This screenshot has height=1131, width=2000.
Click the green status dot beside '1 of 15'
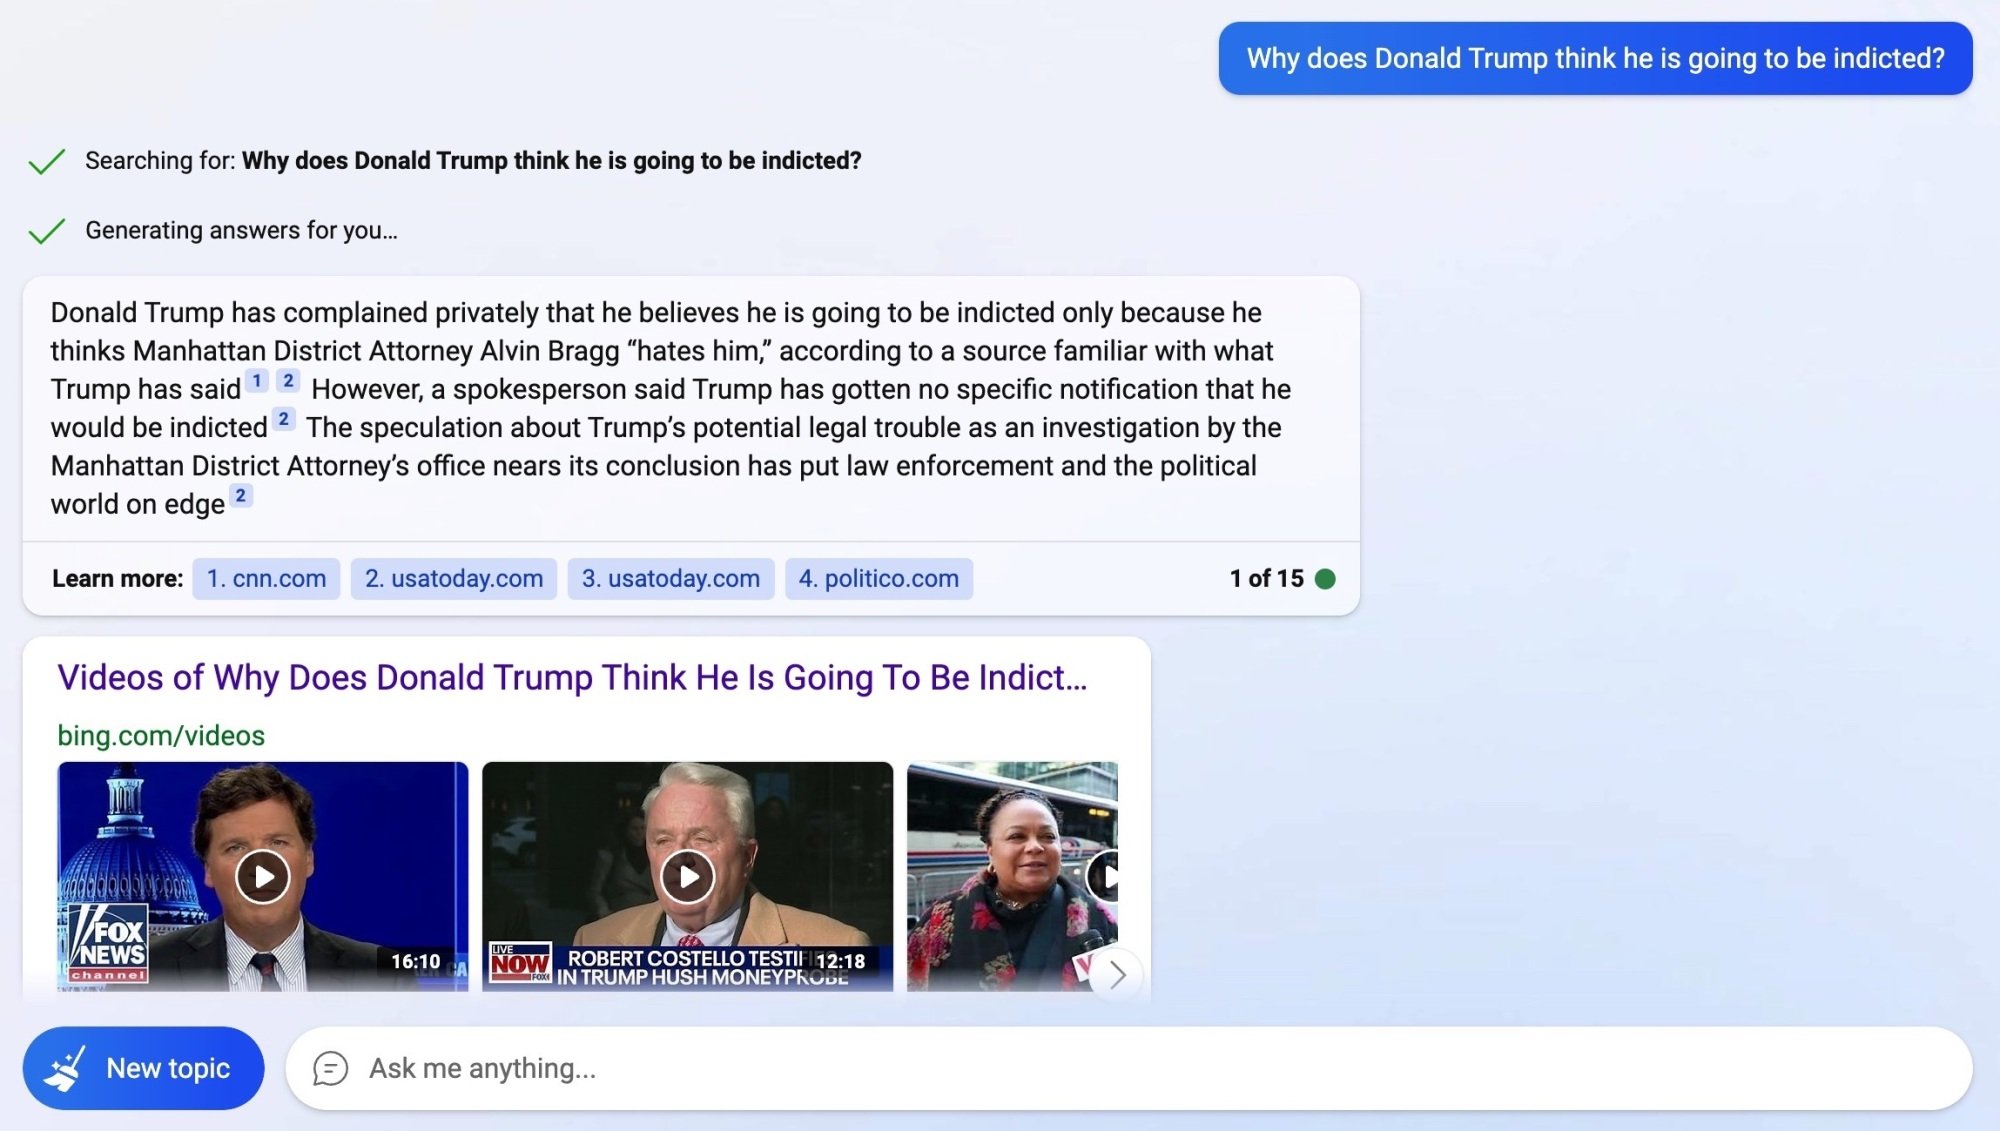pyautogui.click(x=1325, y=579)
